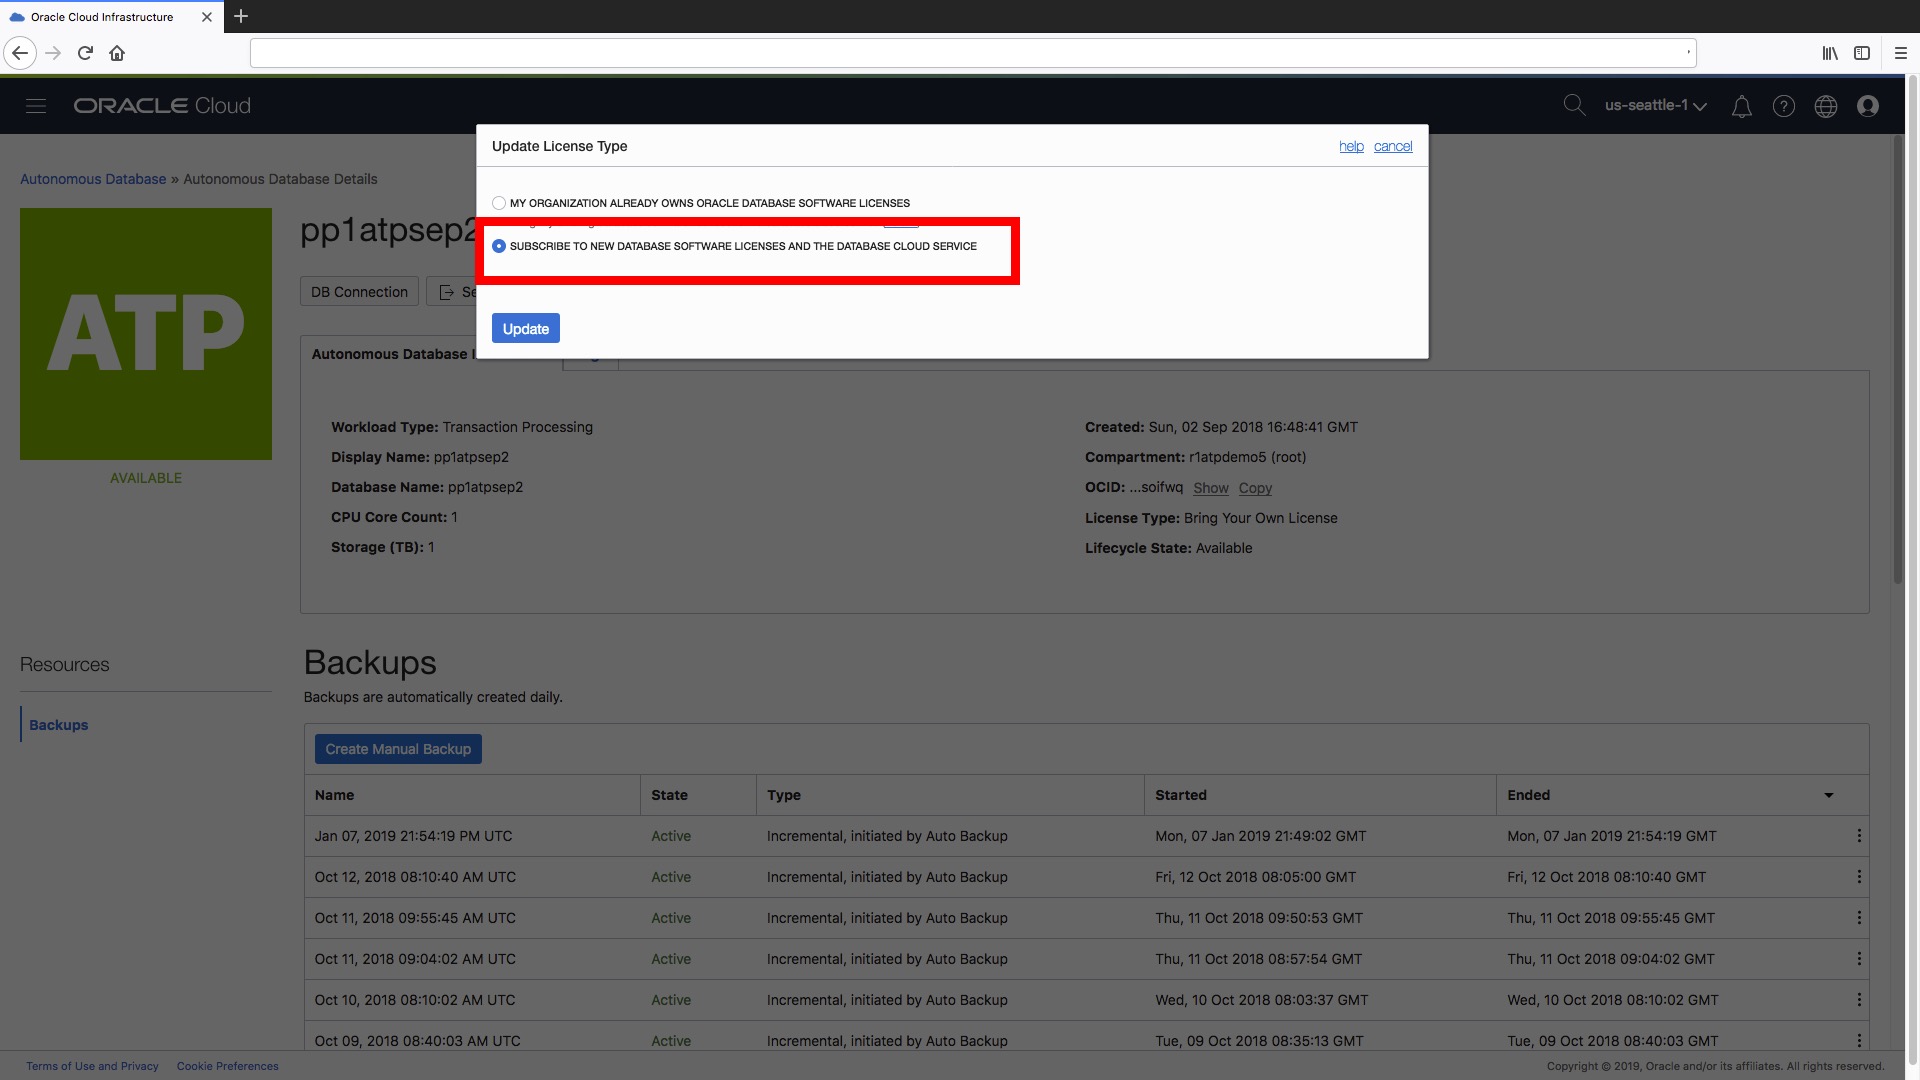This screenshot has height=1080, width=1920.
Task: Click the help question mark icon
Action: 1783,106
